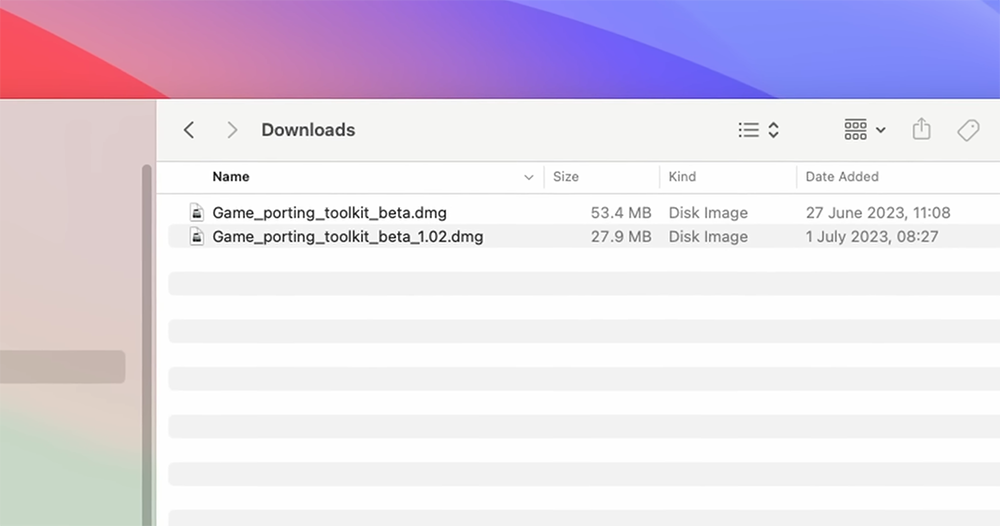
Task: Sort by the Date Added column
Action: (x=842, y=177)
